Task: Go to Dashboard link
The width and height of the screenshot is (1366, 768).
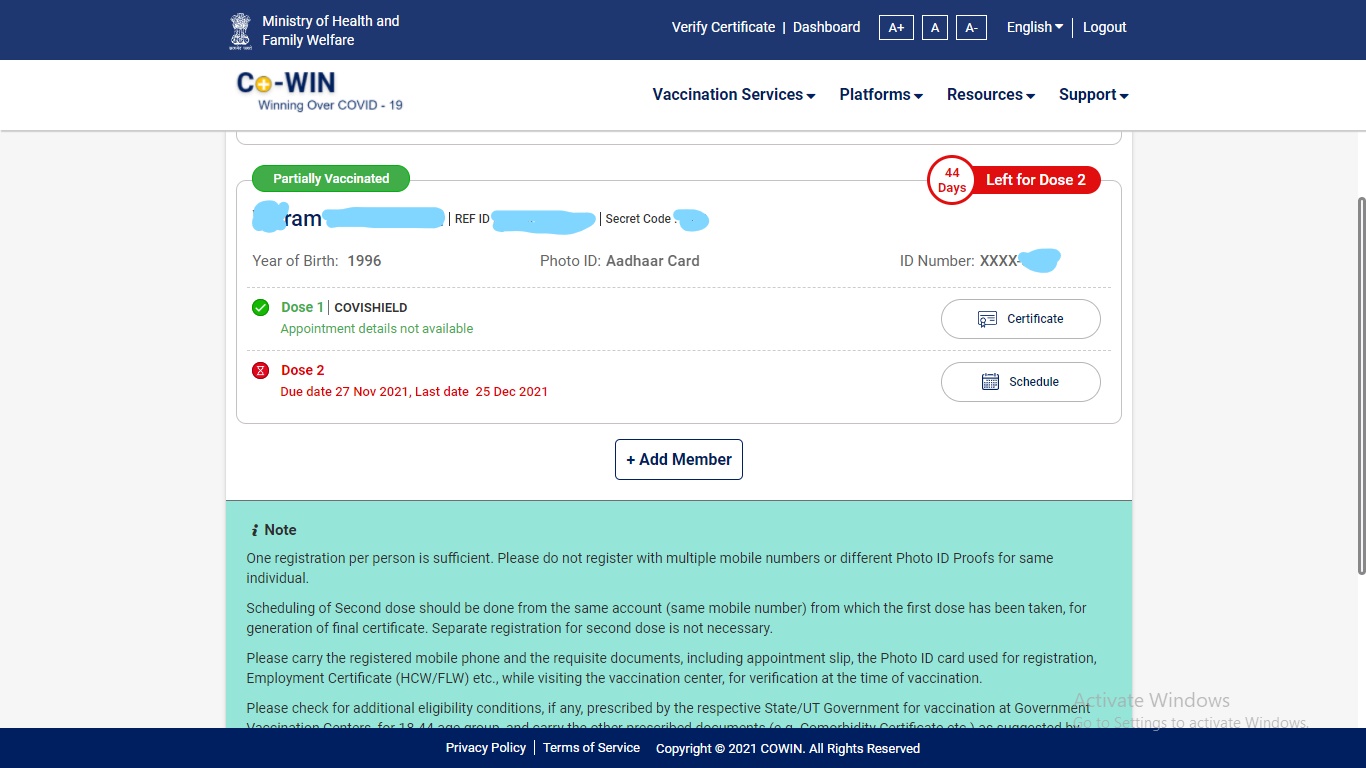Action: pos(826,27)
